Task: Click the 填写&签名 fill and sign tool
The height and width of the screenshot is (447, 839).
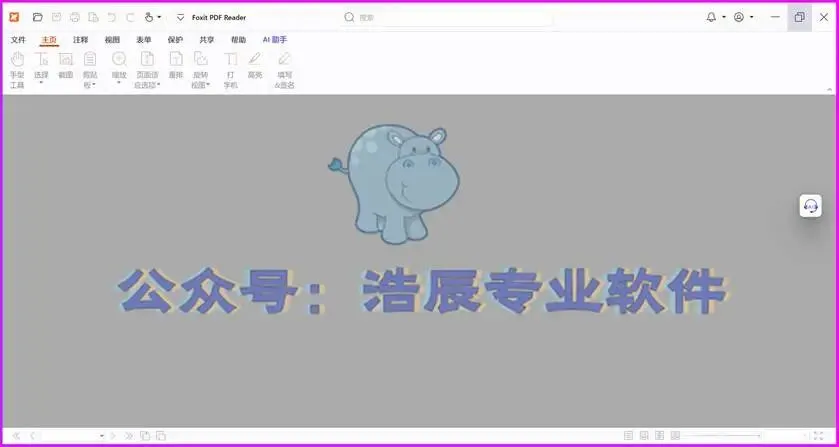Action: point(285,70)
